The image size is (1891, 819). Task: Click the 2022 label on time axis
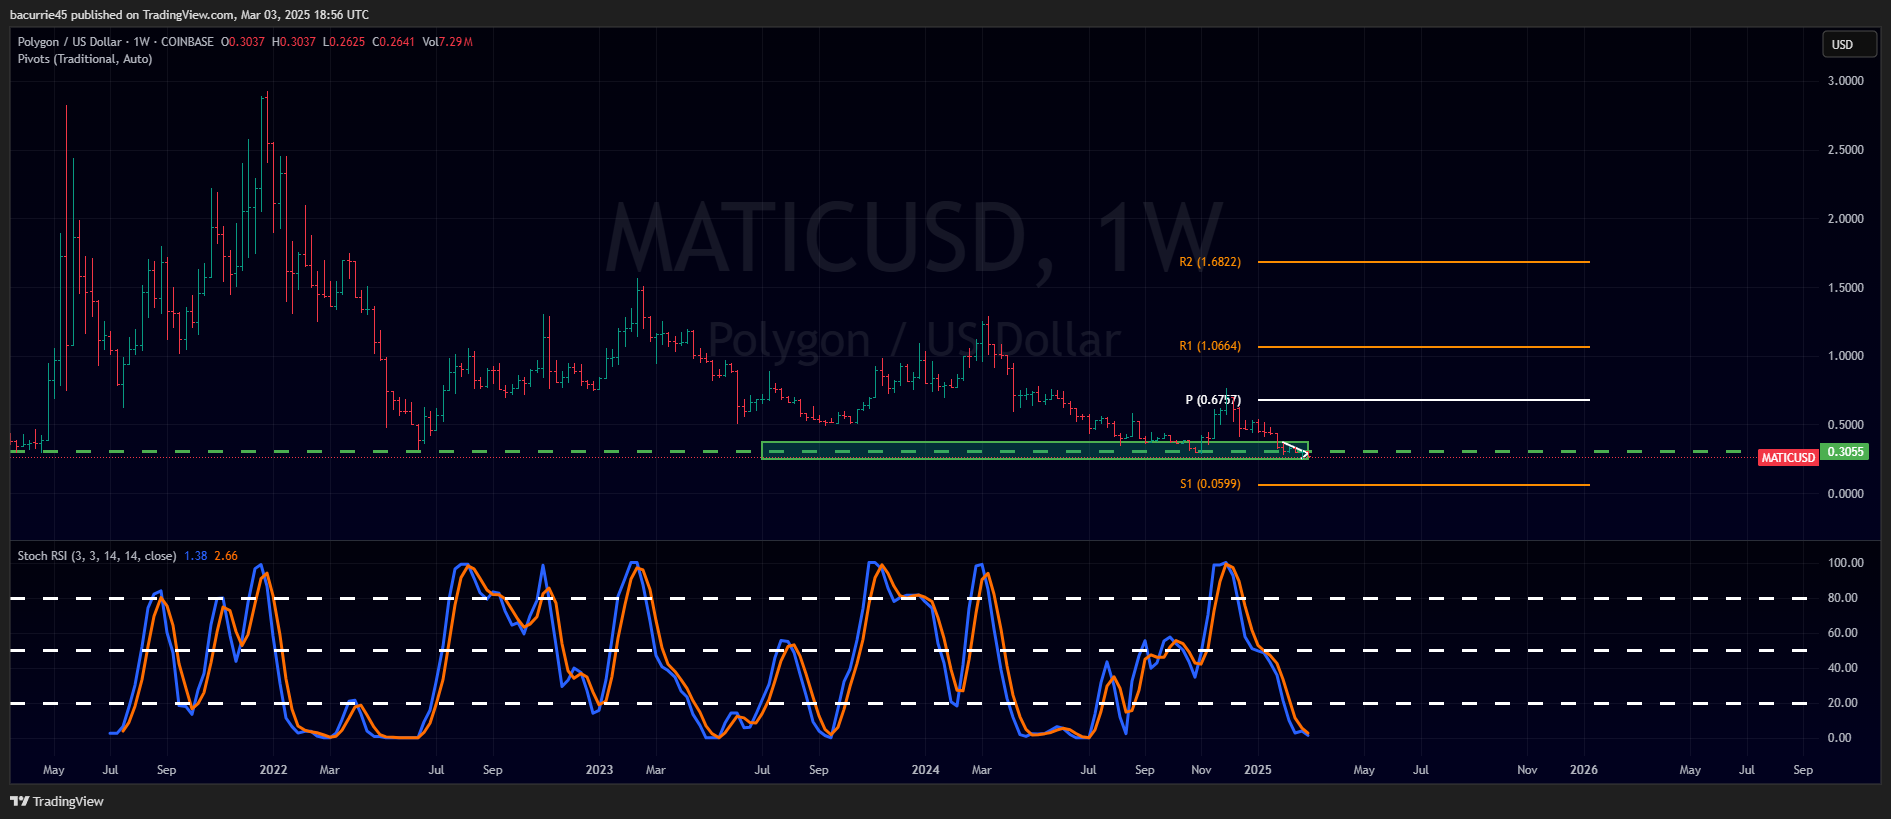[273, 770]
